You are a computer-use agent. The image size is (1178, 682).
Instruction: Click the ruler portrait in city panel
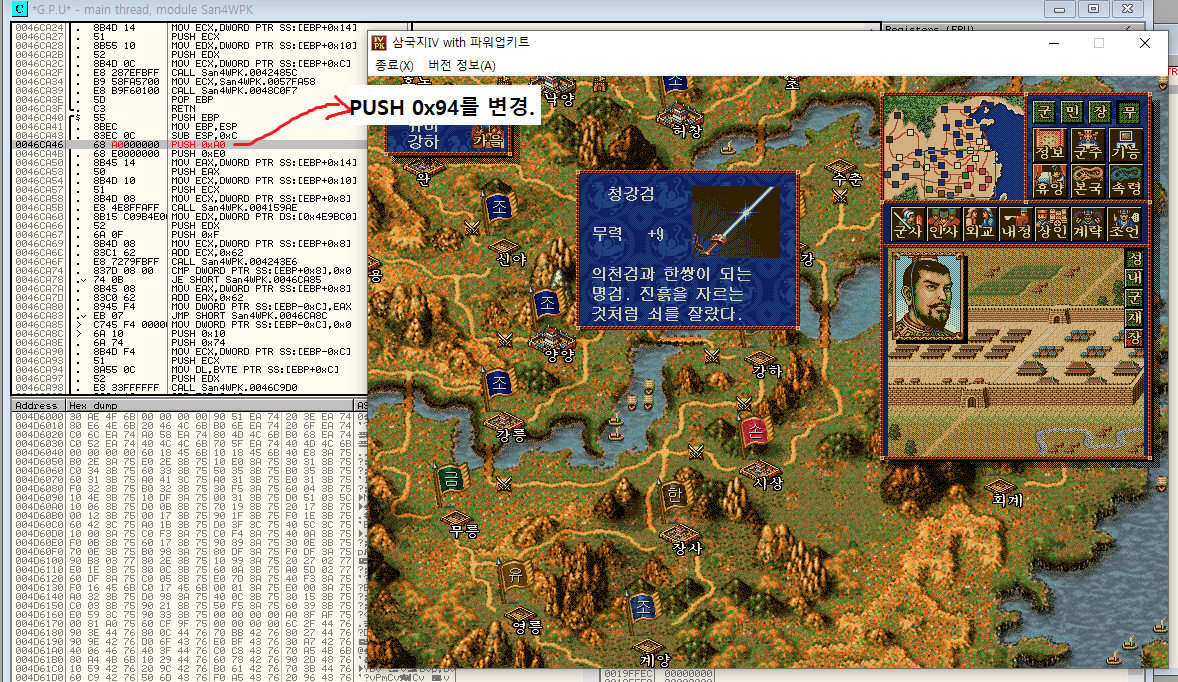(x=929, y=298)
